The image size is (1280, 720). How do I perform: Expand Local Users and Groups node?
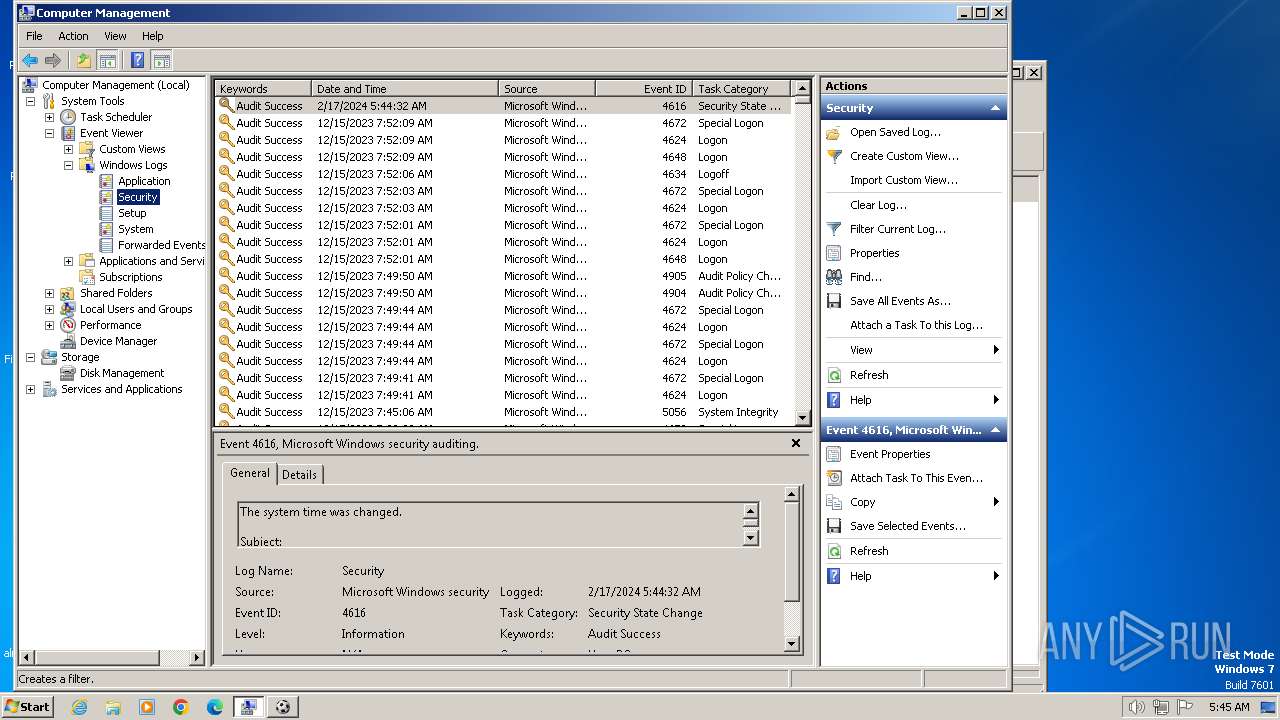(x=49, y=309)
